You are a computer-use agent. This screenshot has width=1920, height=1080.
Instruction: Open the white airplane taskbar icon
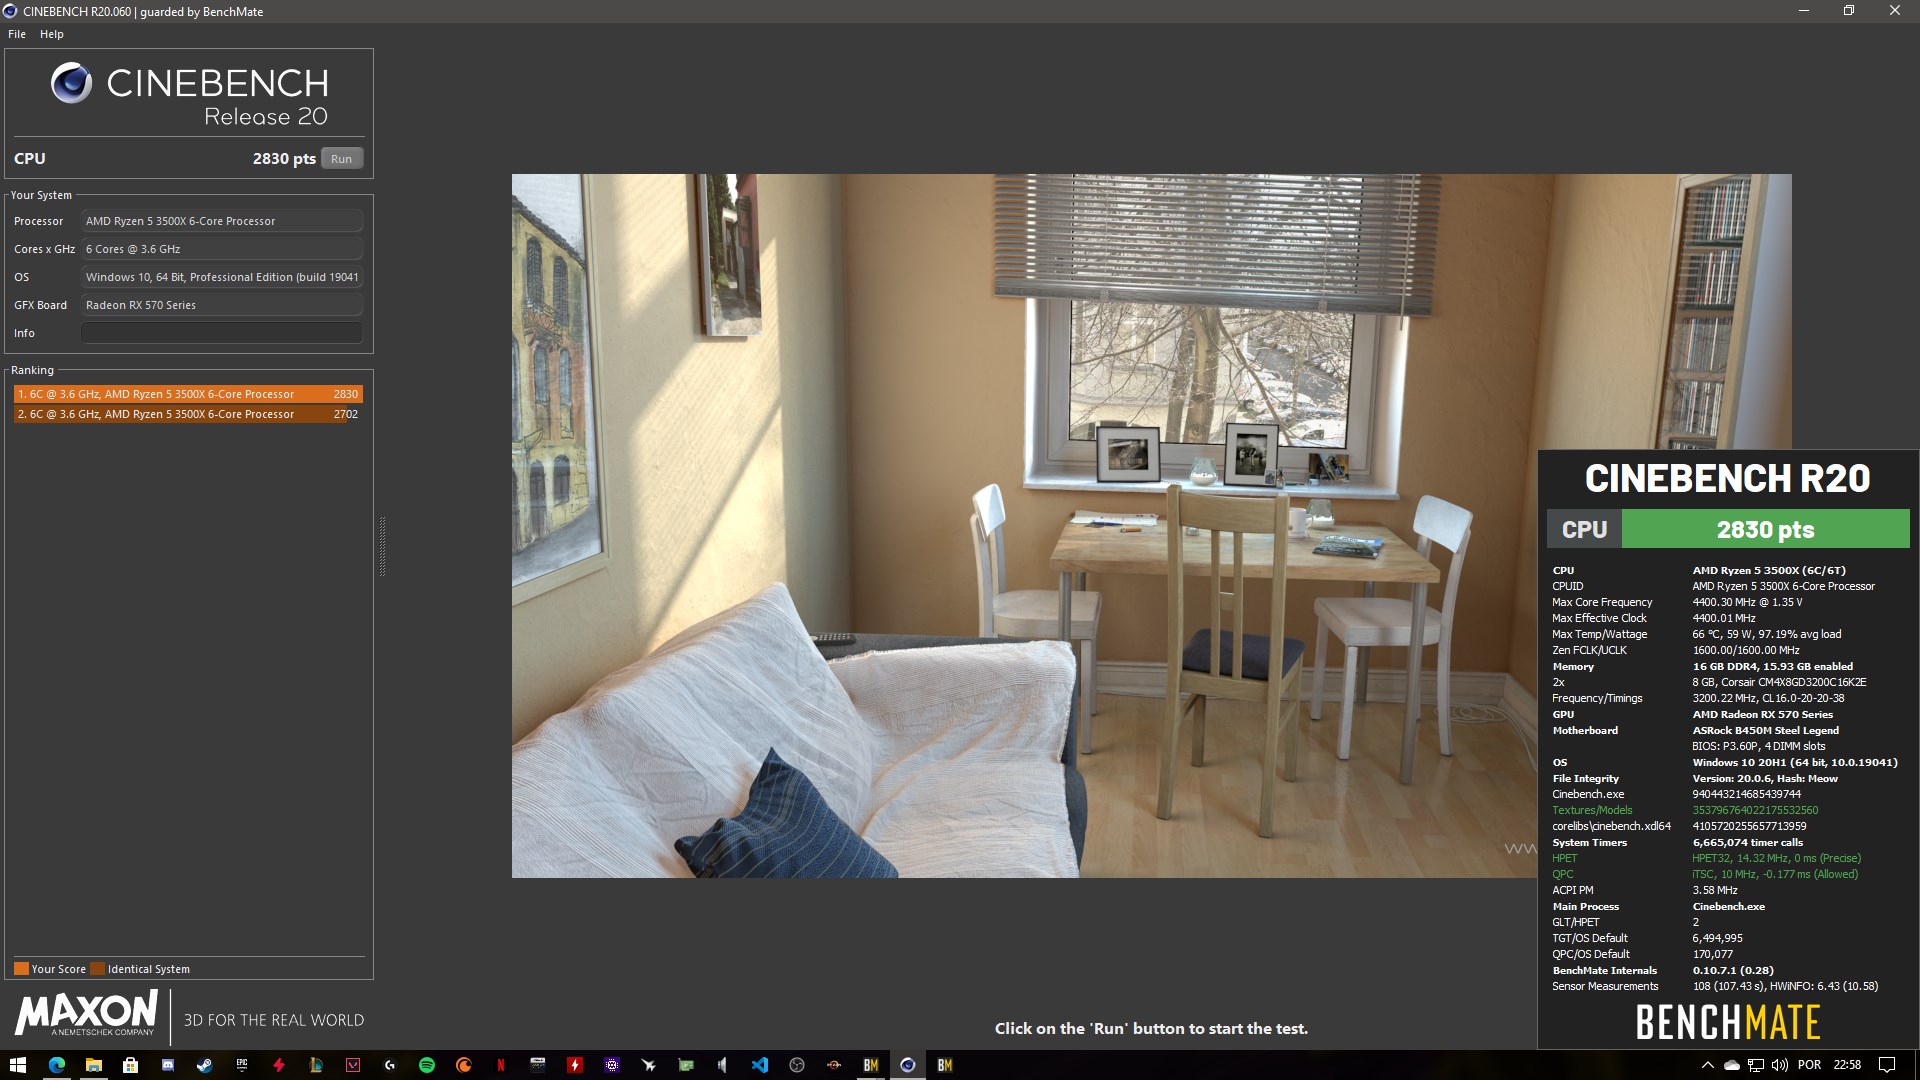point(649,1065)
